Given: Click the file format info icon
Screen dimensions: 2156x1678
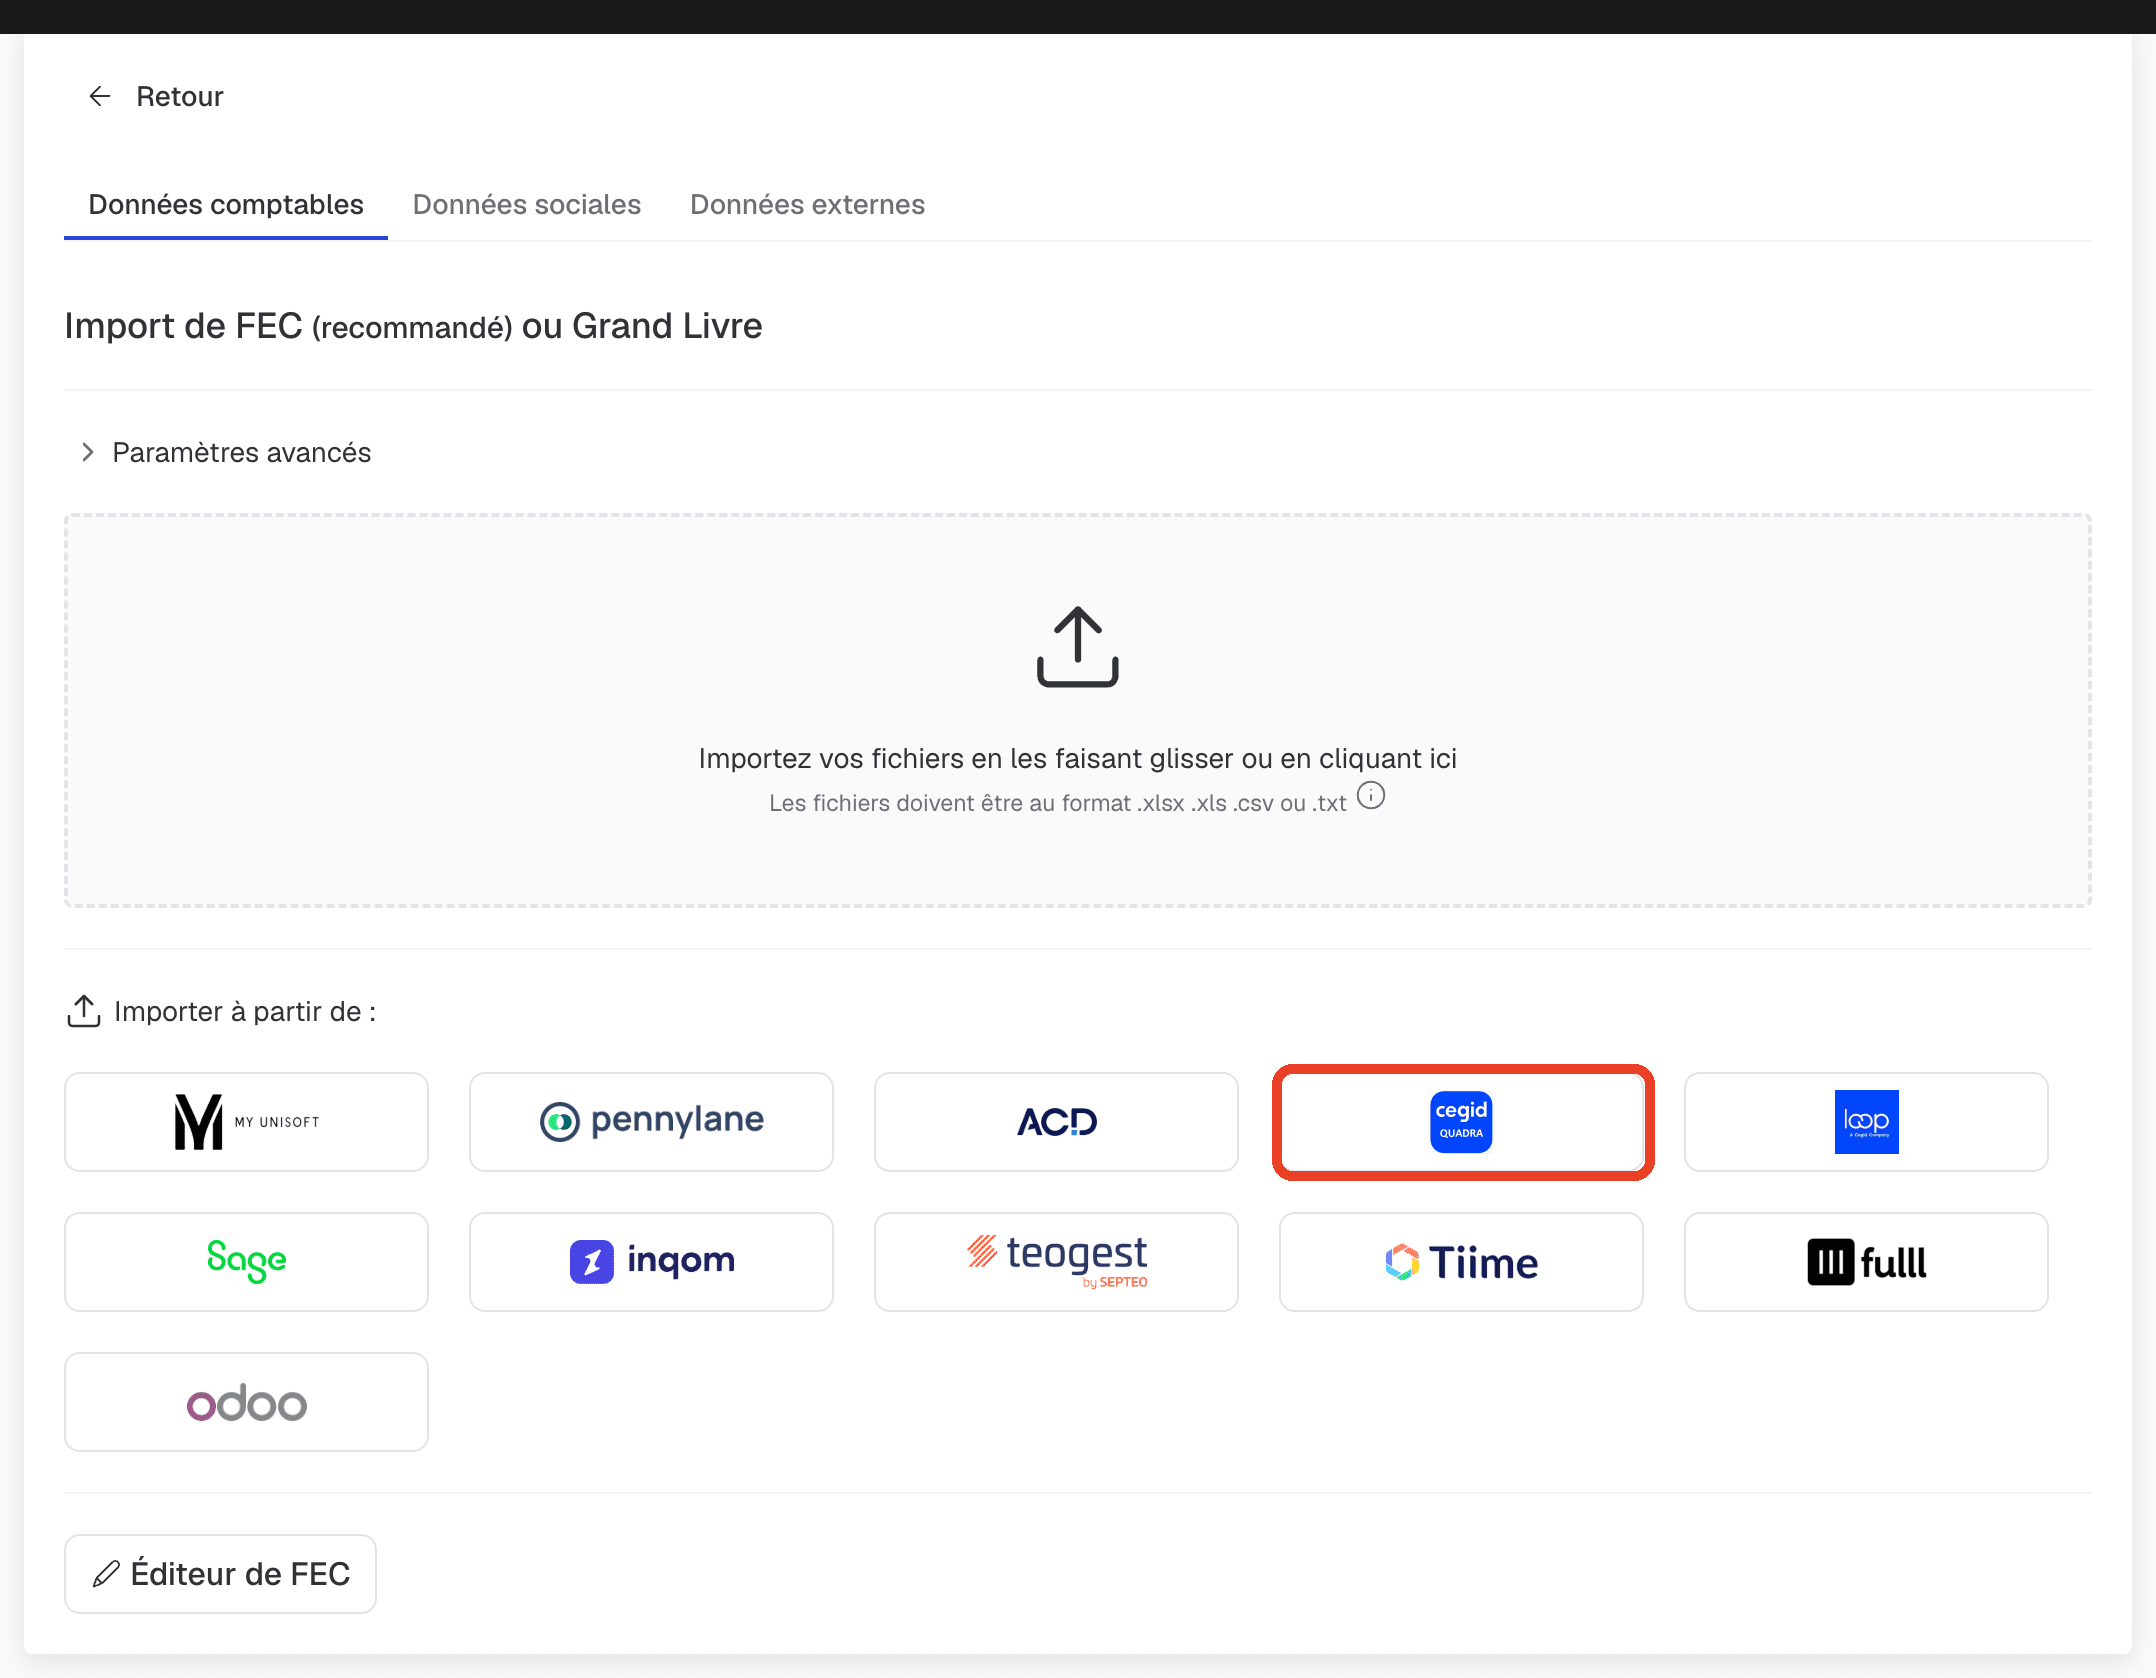Looking at the screenshot, I should point(1371,795).
